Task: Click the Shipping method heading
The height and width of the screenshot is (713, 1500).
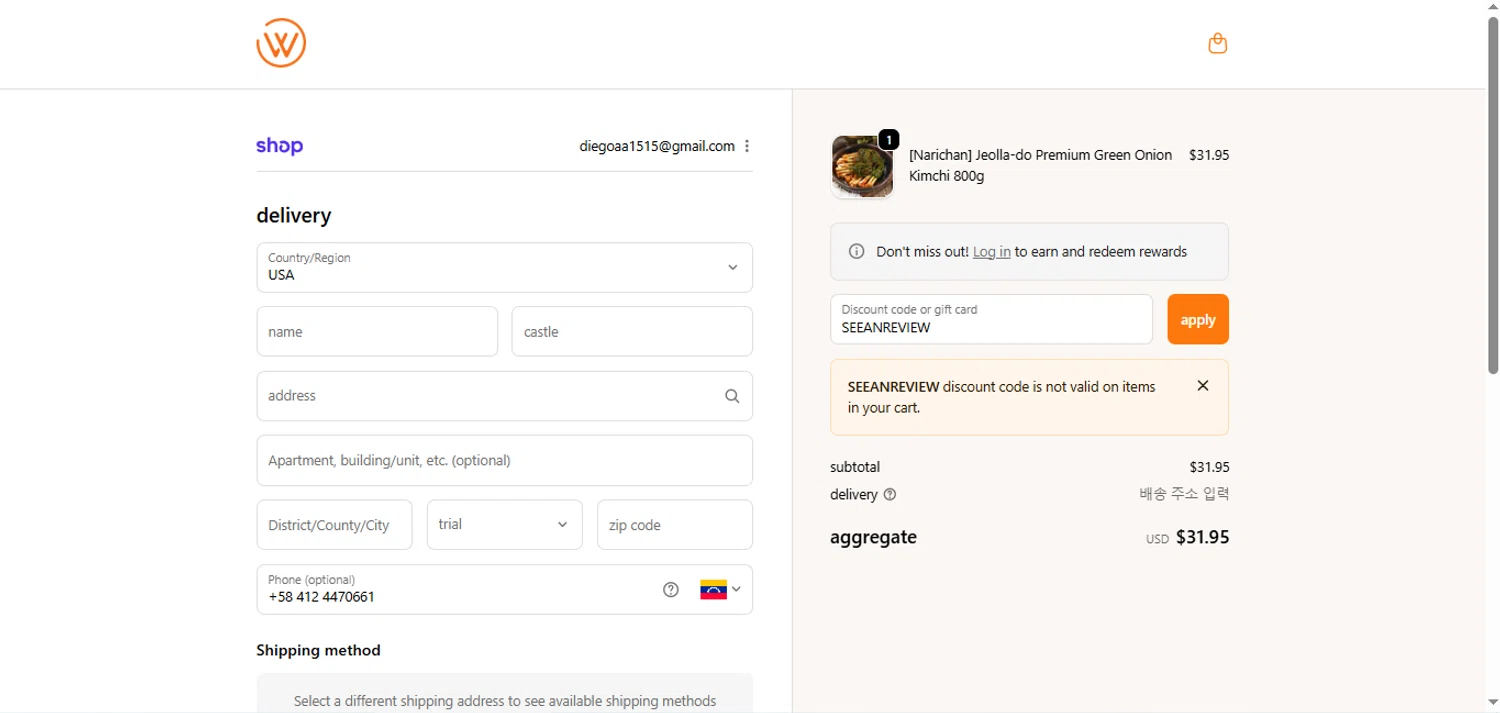Action: [318, 650]
